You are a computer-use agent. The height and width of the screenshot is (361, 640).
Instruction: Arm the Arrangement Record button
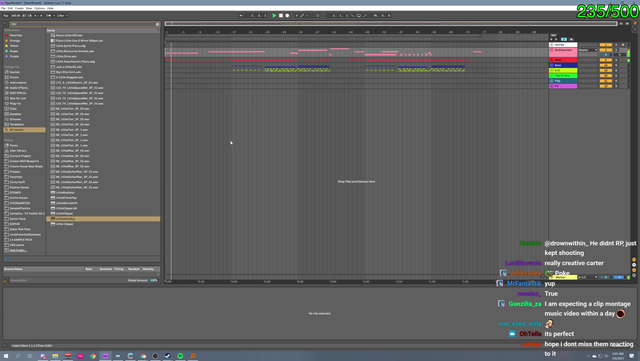287,16
